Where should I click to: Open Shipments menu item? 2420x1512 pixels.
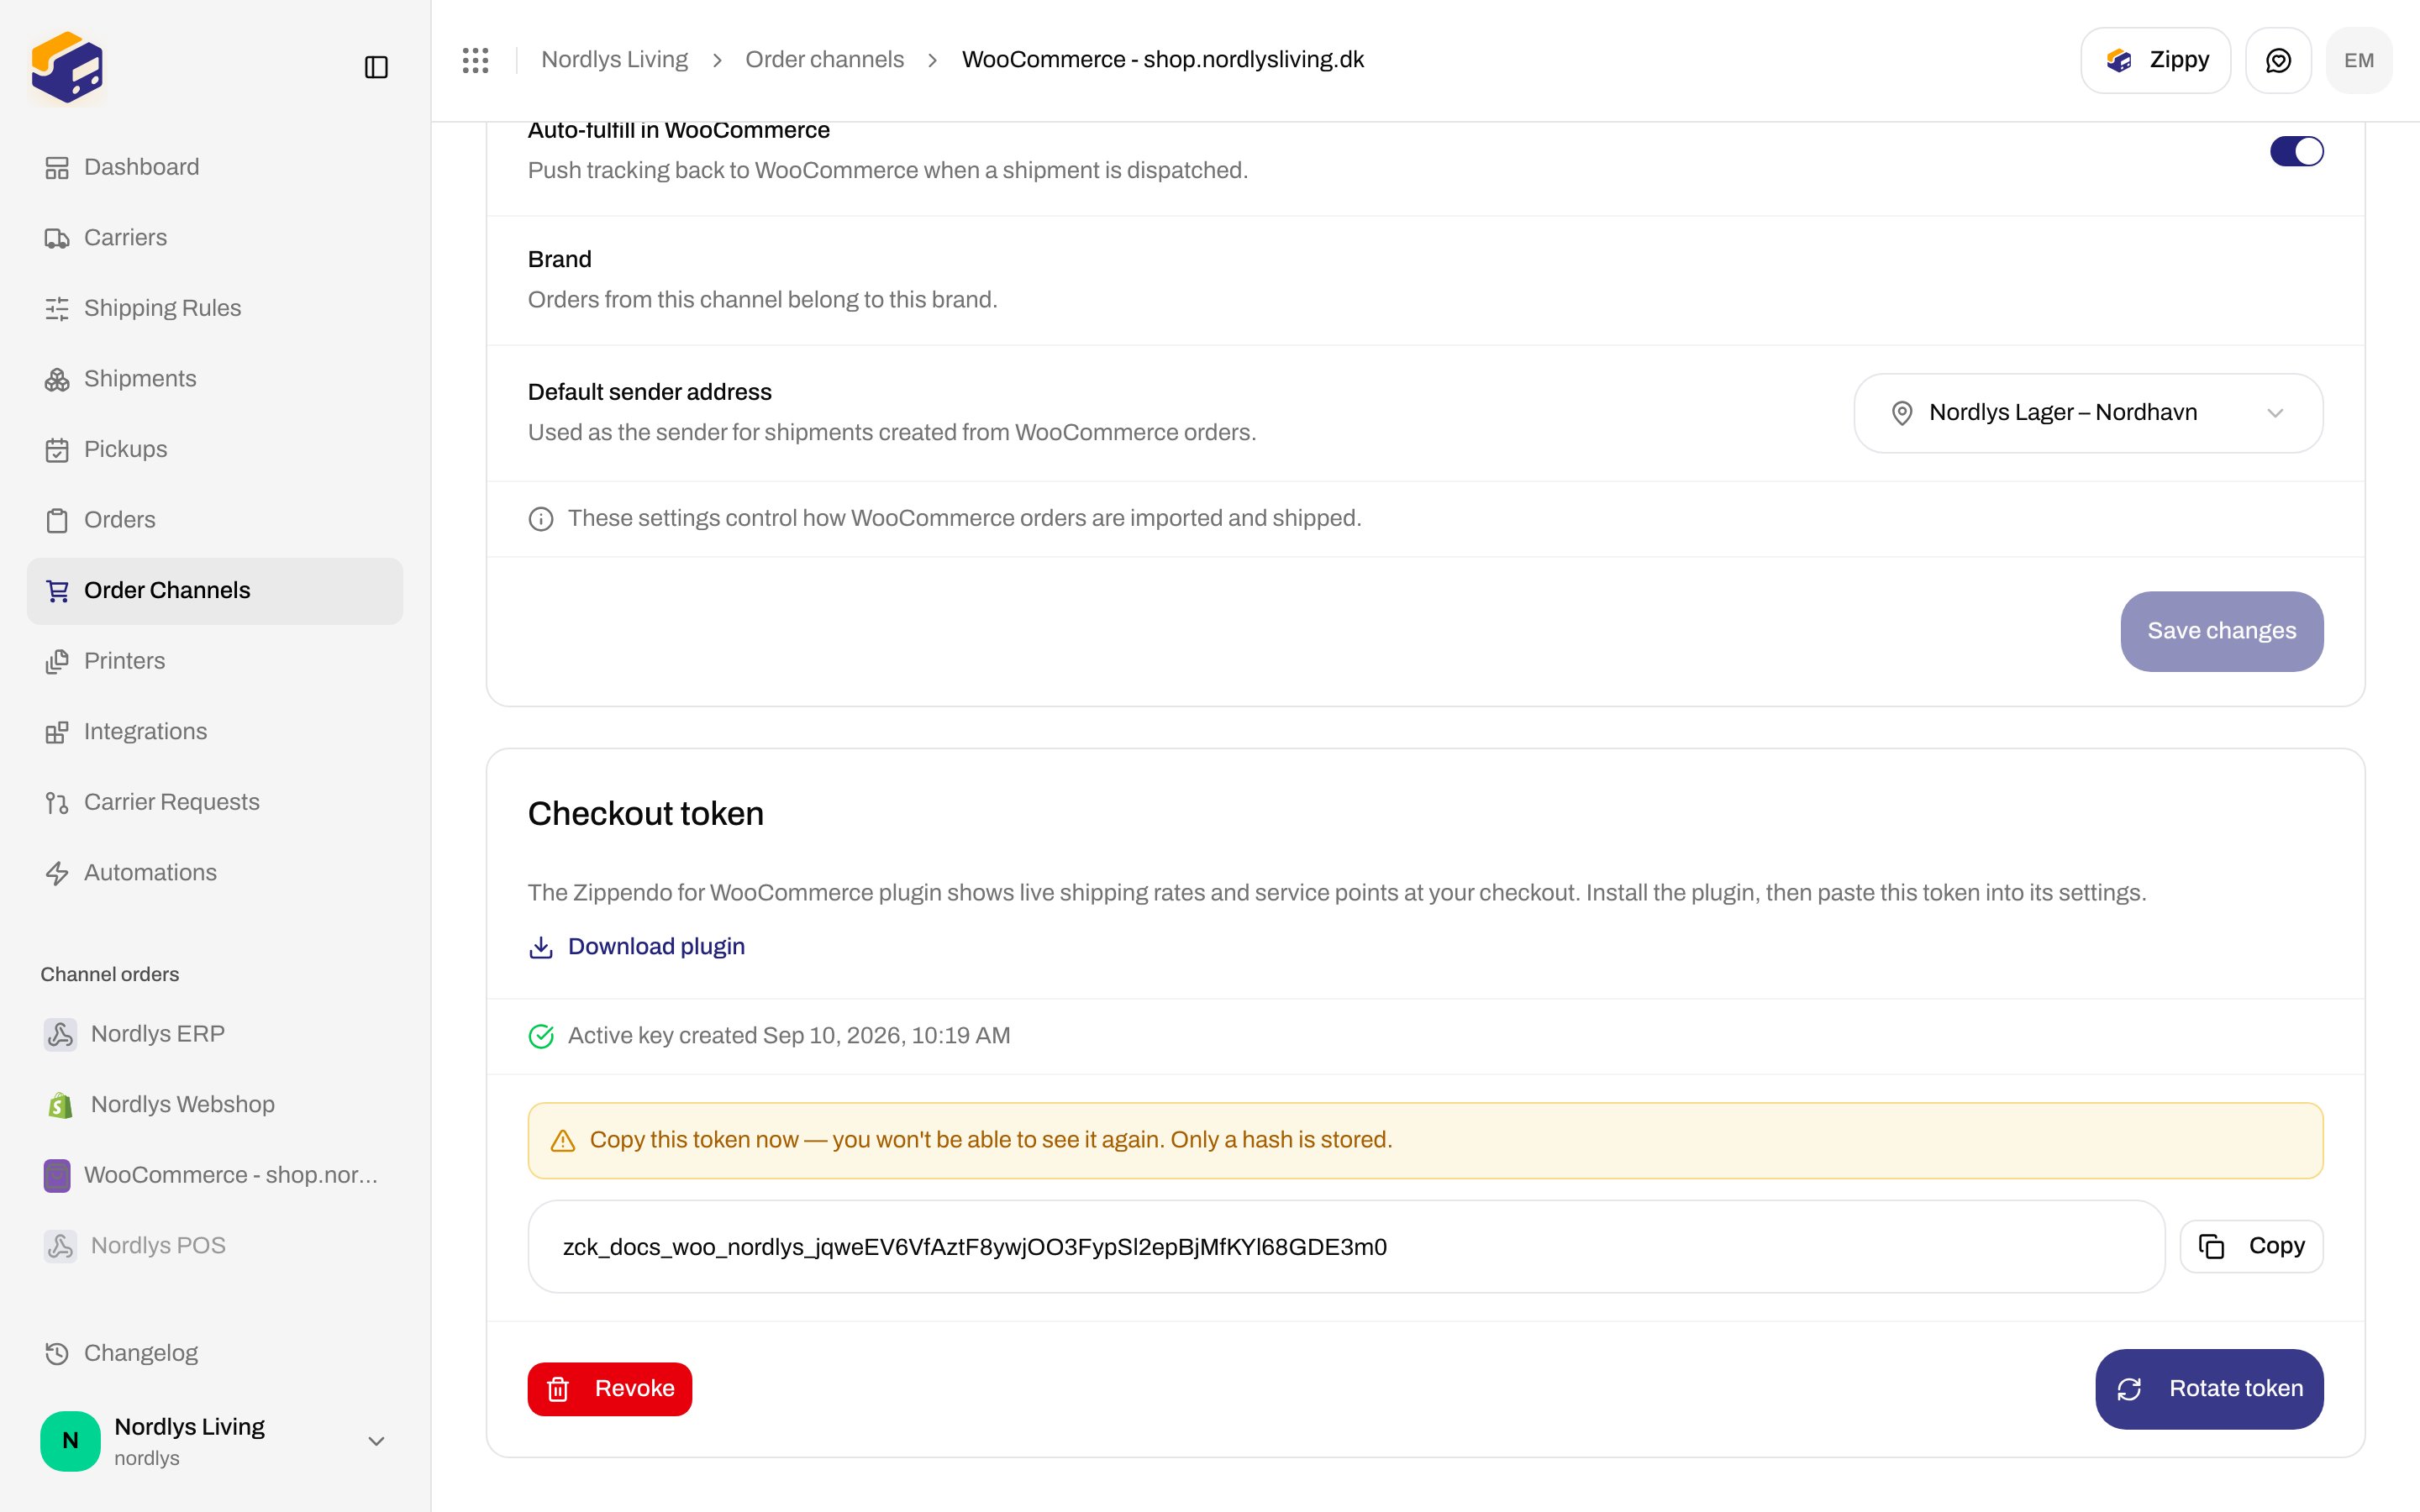215,378
